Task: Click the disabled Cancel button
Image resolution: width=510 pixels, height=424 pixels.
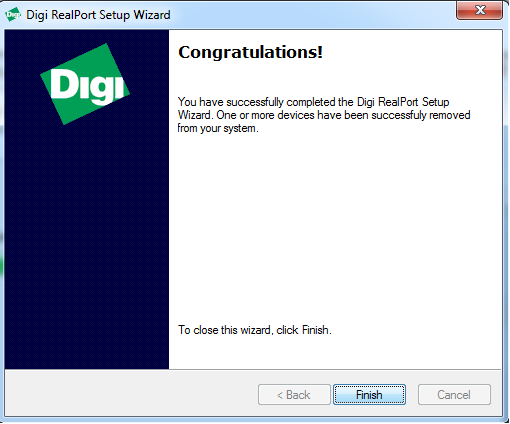Action: tap(454, 395)
